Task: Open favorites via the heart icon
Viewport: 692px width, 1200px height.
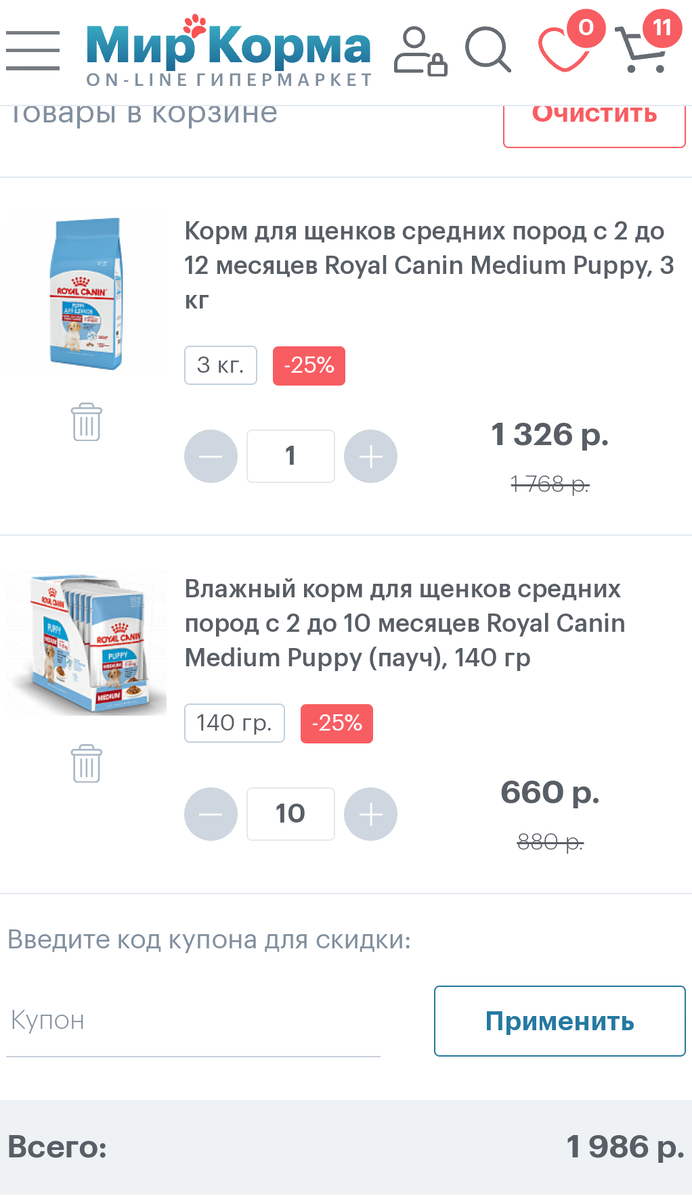Action: coord(565,52)
